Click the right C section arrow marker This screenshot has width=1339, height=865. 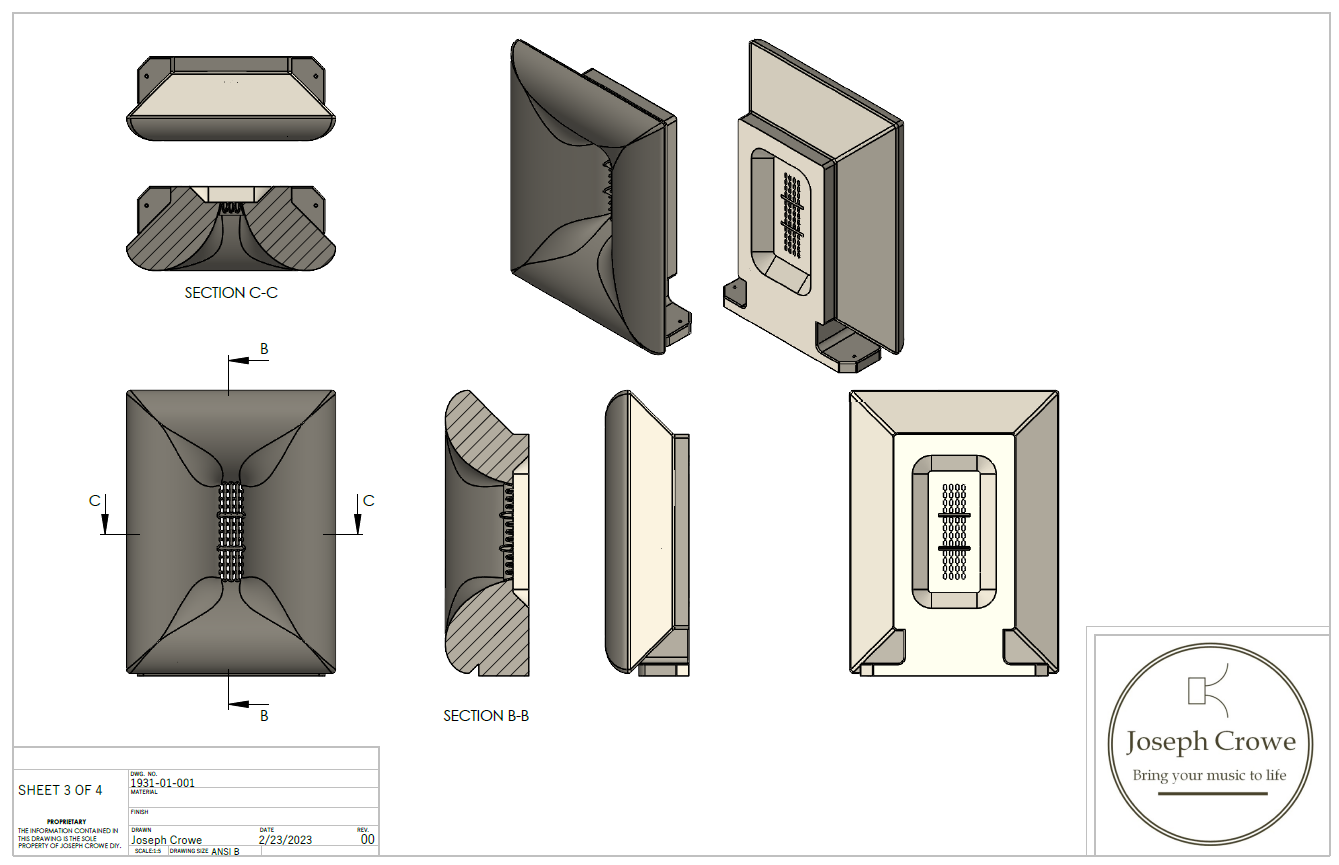[357, 513]
